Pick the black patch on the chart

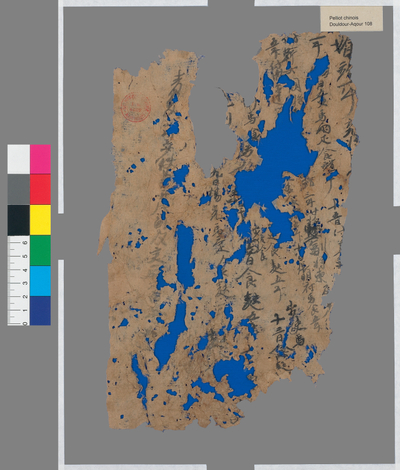[19, 220]
